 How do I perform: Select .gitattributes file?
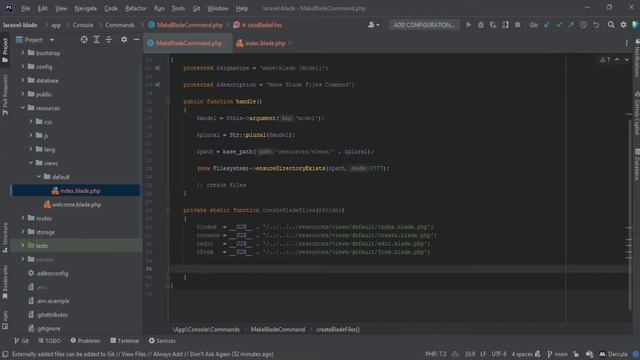coord(48,315)
